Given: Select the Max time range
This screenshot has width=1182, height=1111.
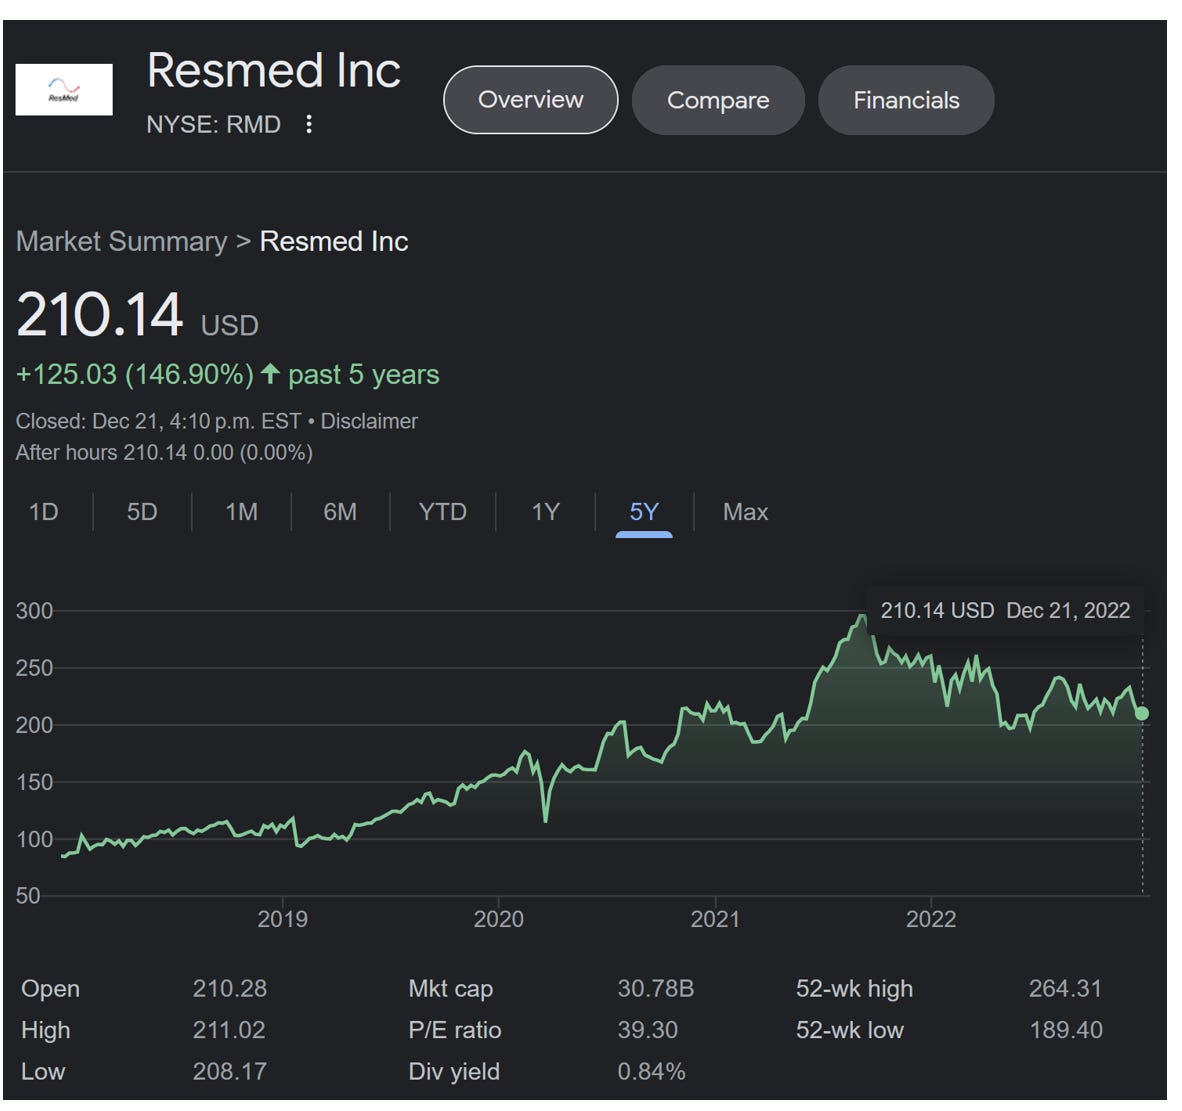Looking at the screenshot, I should [746, 512].
